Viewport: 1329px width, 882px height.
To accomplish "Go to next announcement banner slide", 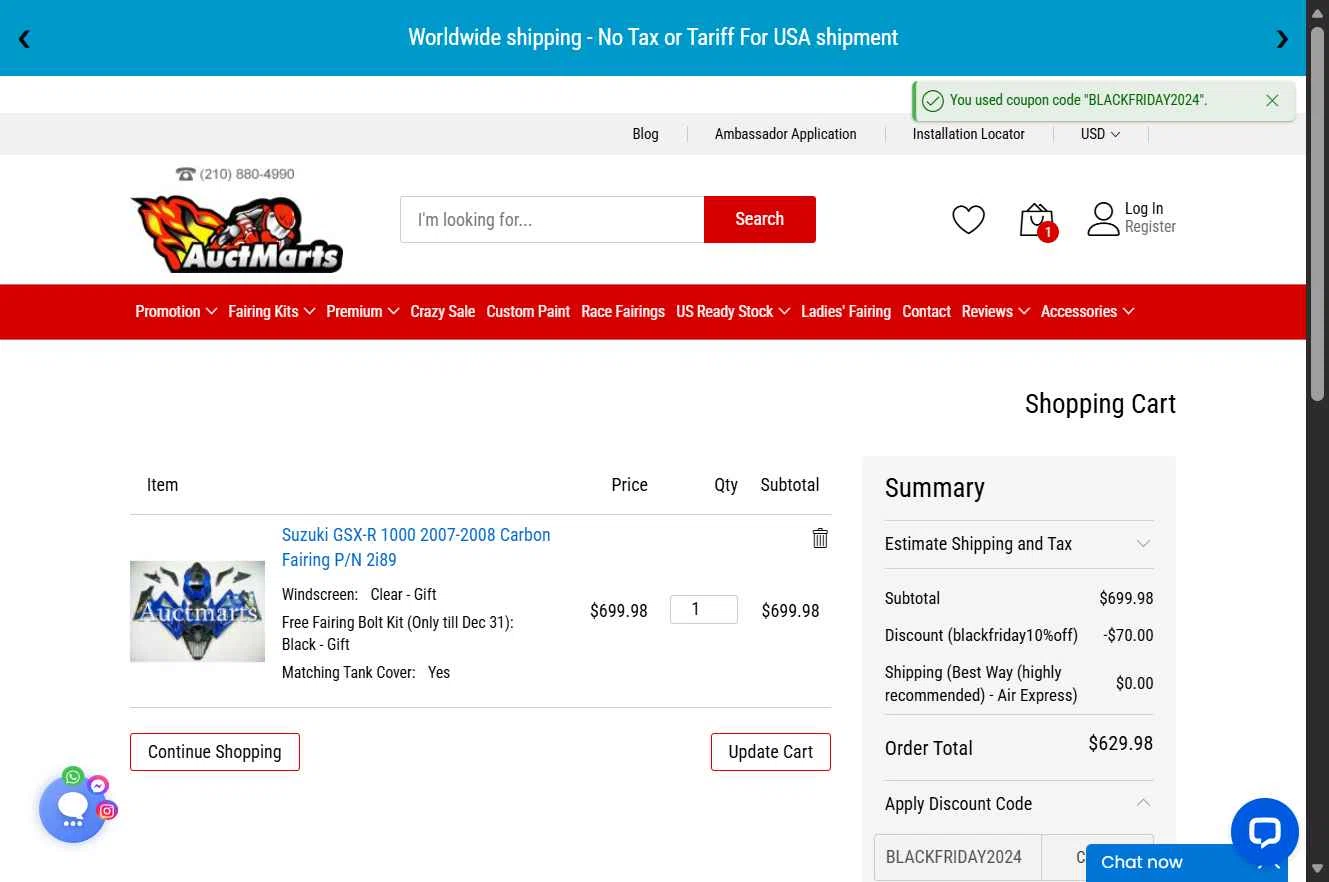I will (1282, 39).
